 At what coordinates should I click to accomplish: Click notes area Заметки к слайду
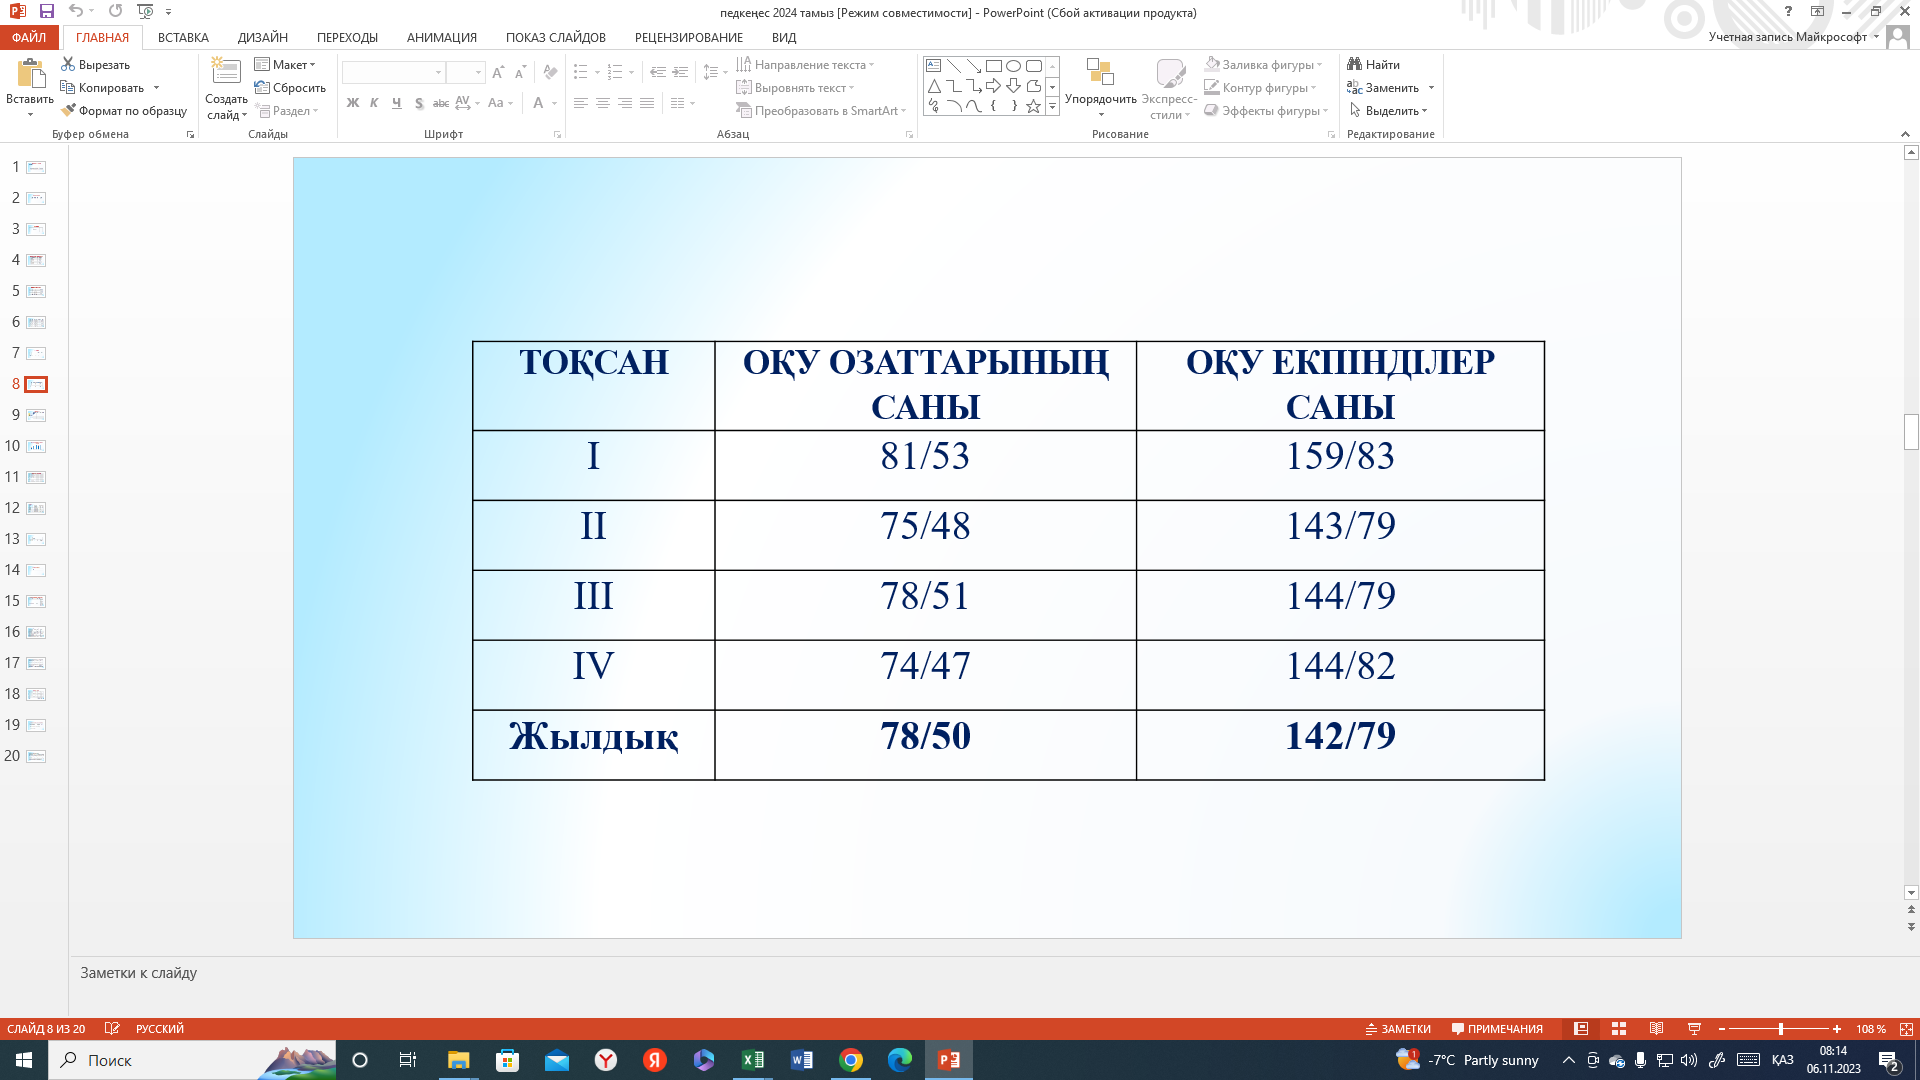tap(138, 972)
